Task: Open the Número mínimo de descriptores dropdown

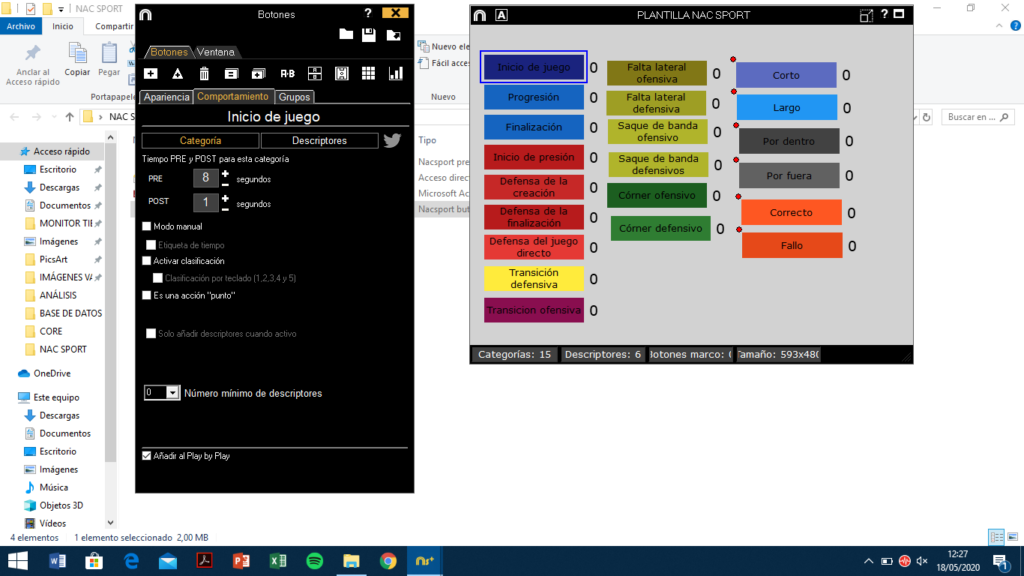Action: click(172, 393)
